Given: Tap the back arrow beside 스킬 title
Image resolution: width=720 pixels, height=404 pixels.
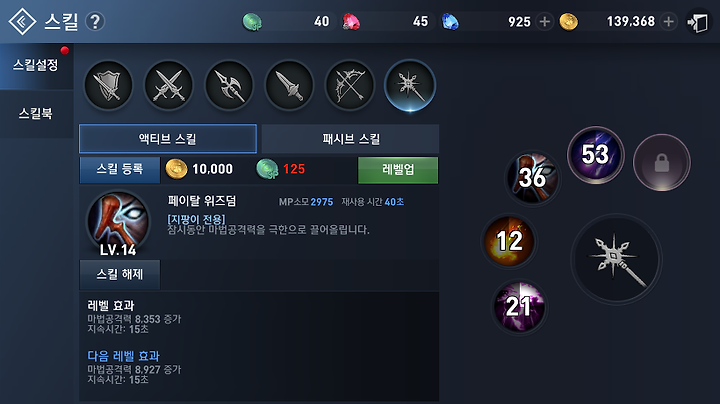Looking at the screenshot, I should tap(22, 22).
